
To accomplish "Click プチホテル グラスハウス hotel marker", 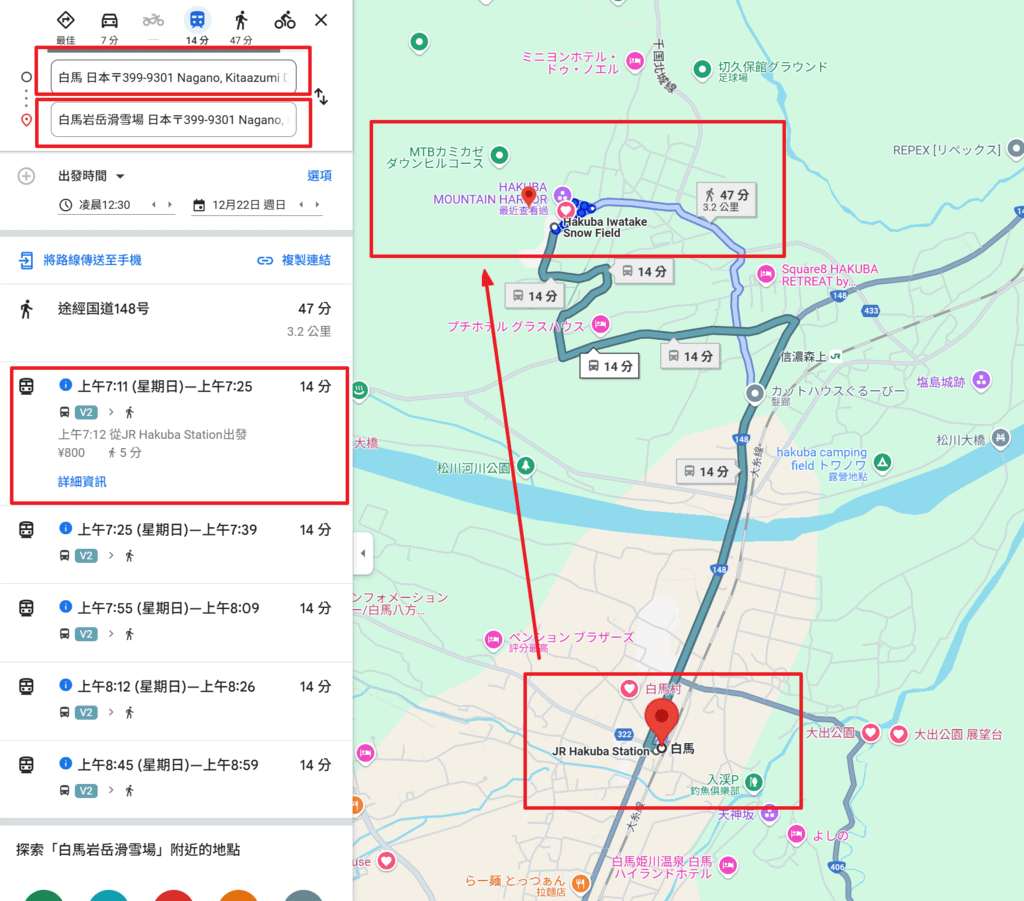I will [601, 324].
